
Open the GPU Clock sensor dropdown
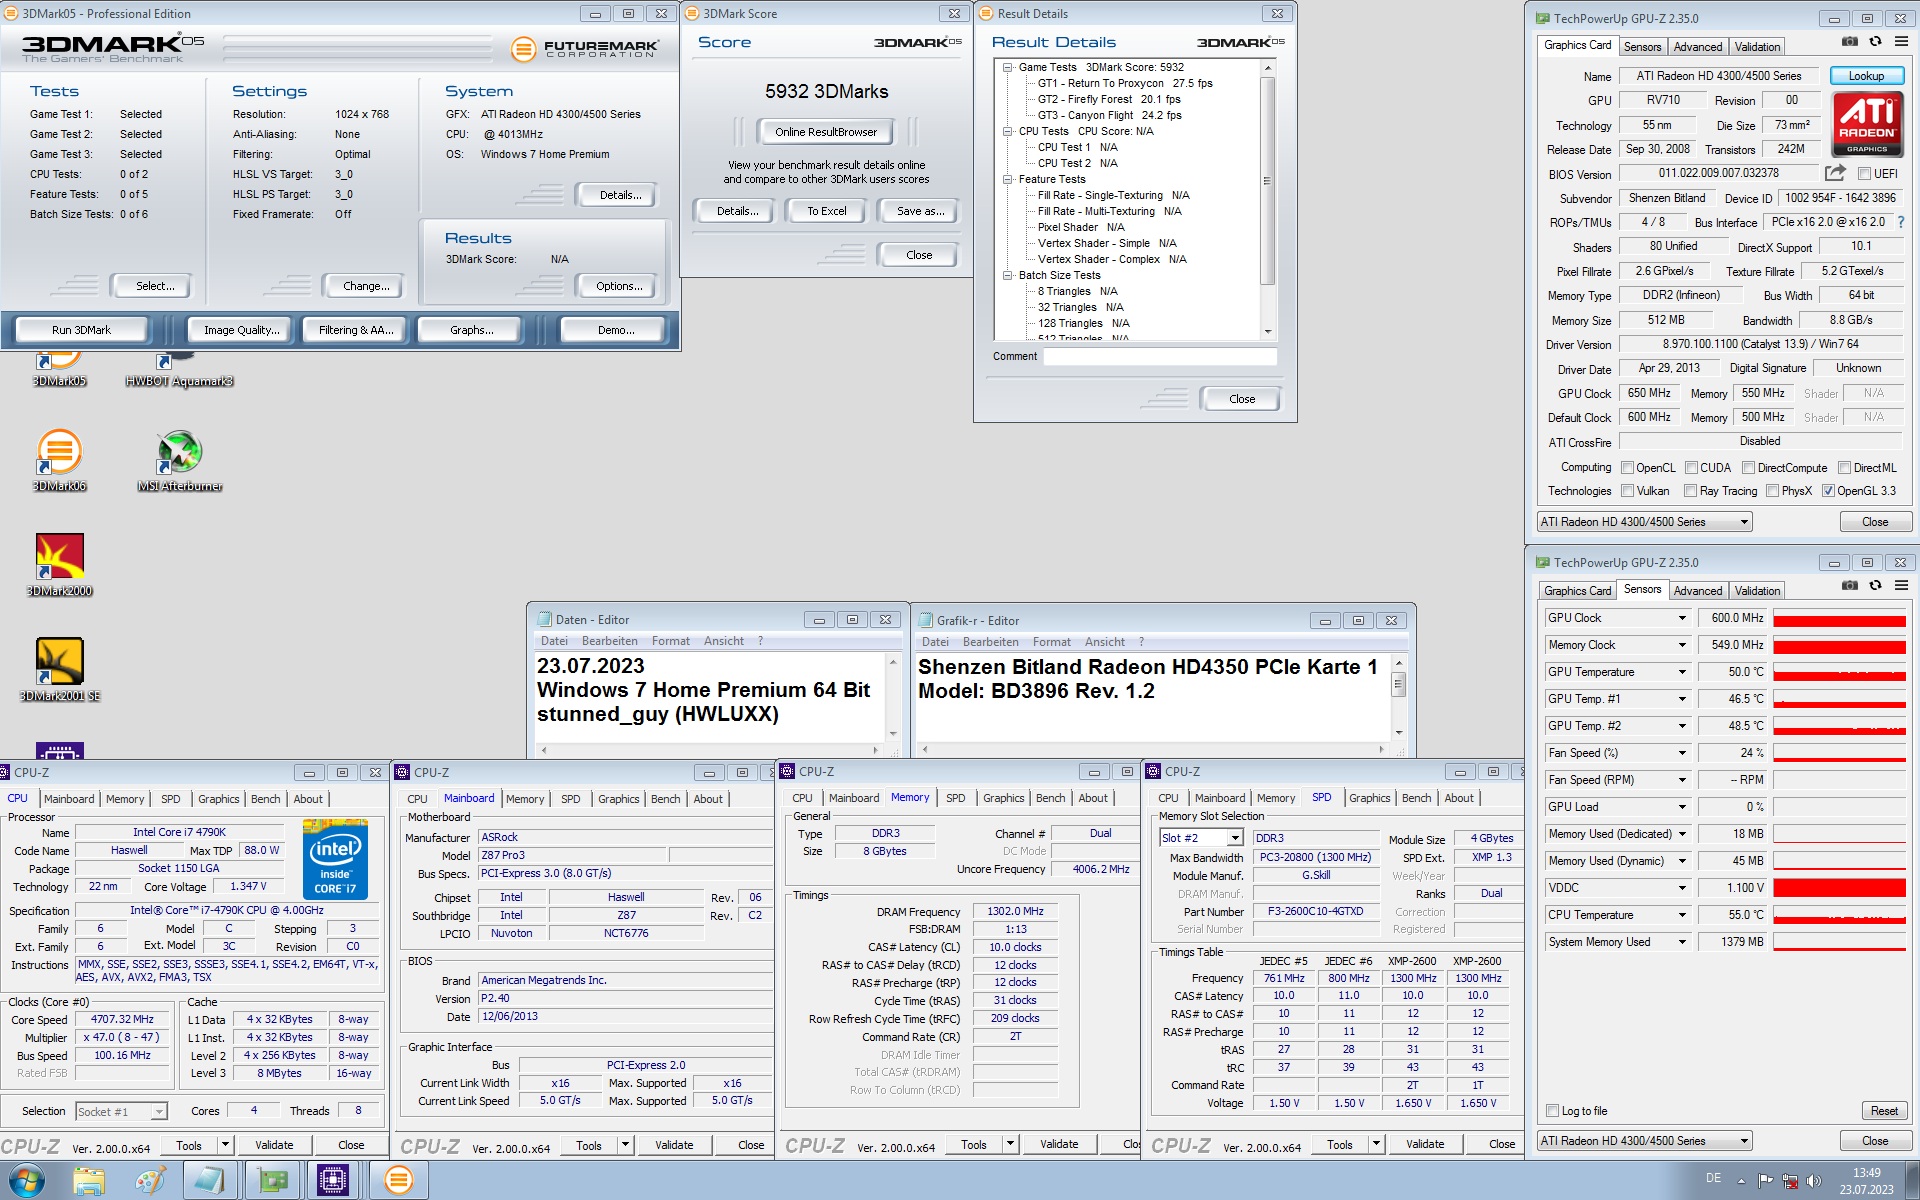point(1682,618)
